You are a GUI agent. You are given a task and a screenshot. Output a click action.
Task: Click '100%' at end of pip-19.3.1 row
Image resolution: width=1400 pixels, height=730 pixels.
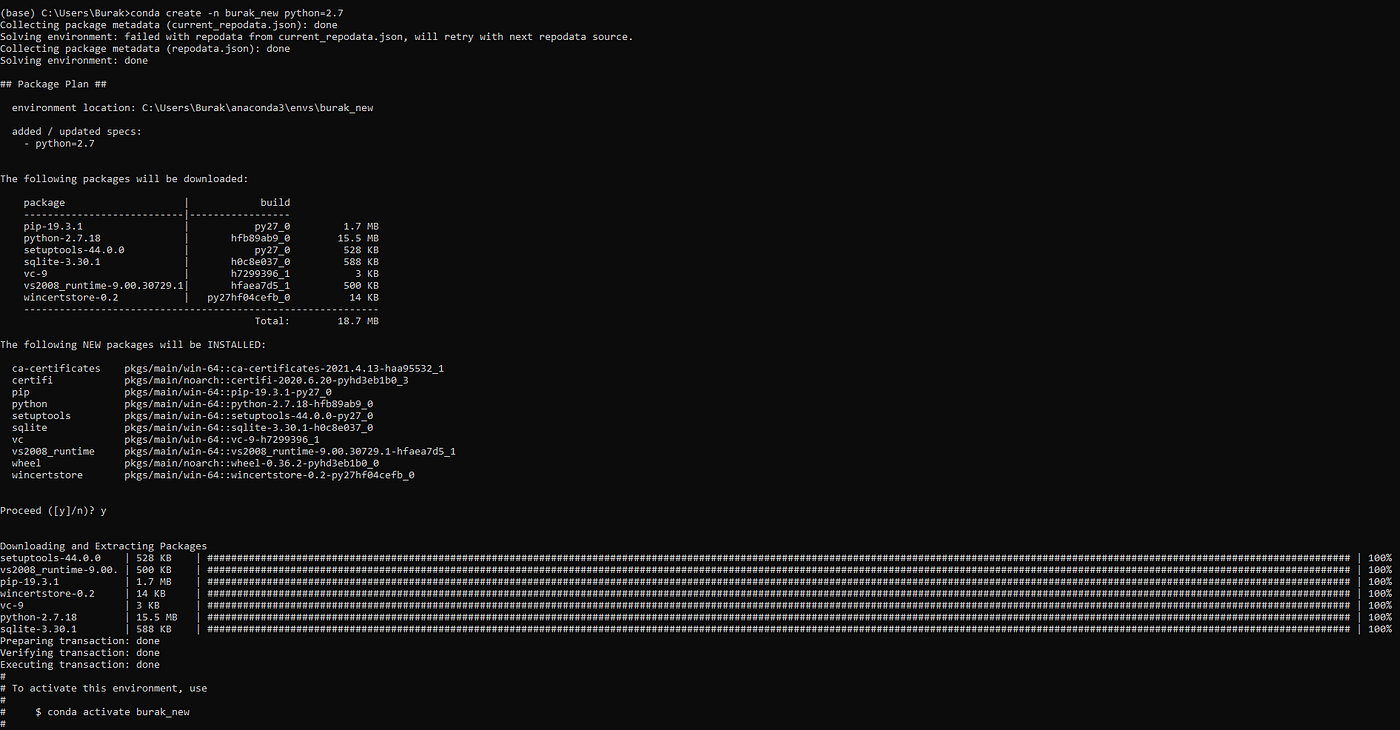click(1380, 582)
